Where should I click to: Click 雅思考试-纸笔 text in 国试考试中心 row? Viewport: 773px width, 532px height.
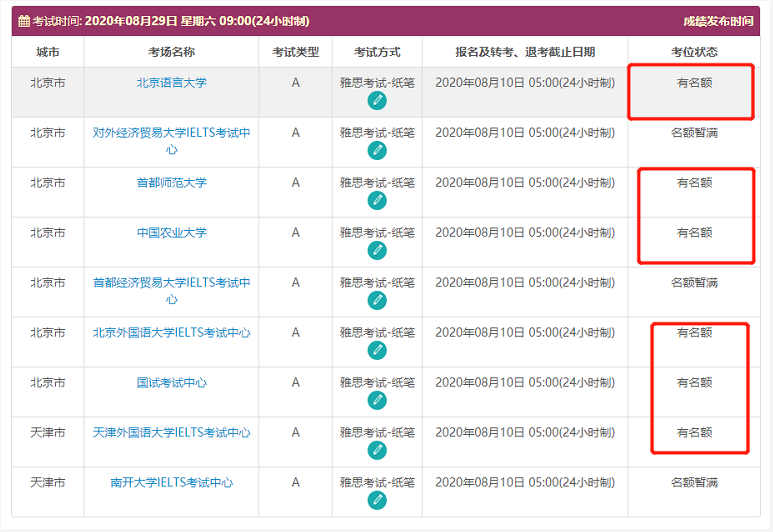pos(377,383)
